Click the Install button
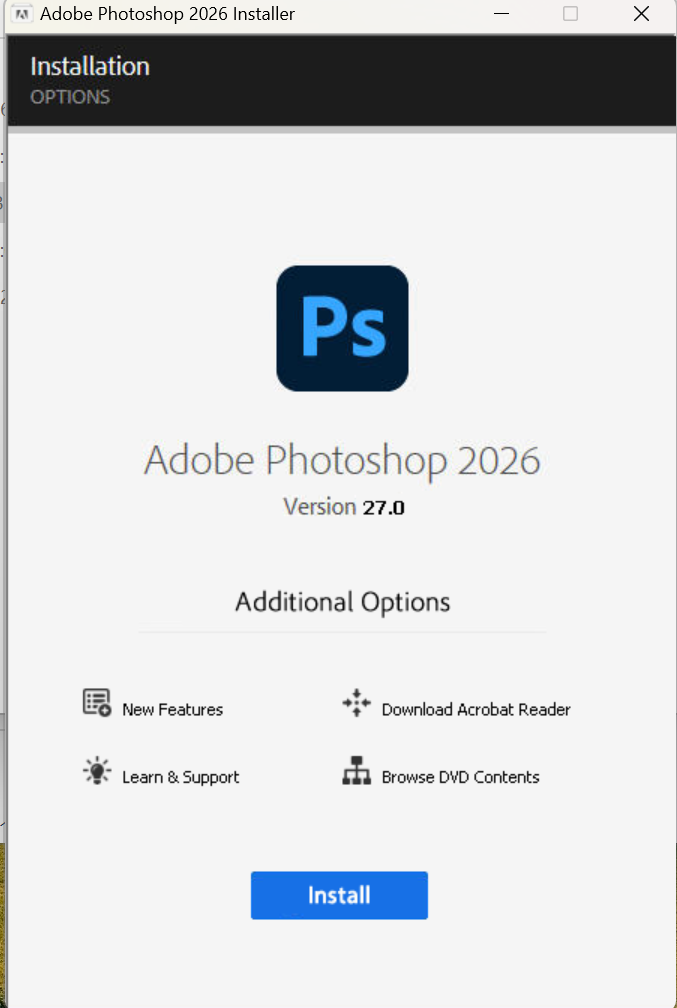The width and height of the screenshot is (677, 1008). coord(339,895)
